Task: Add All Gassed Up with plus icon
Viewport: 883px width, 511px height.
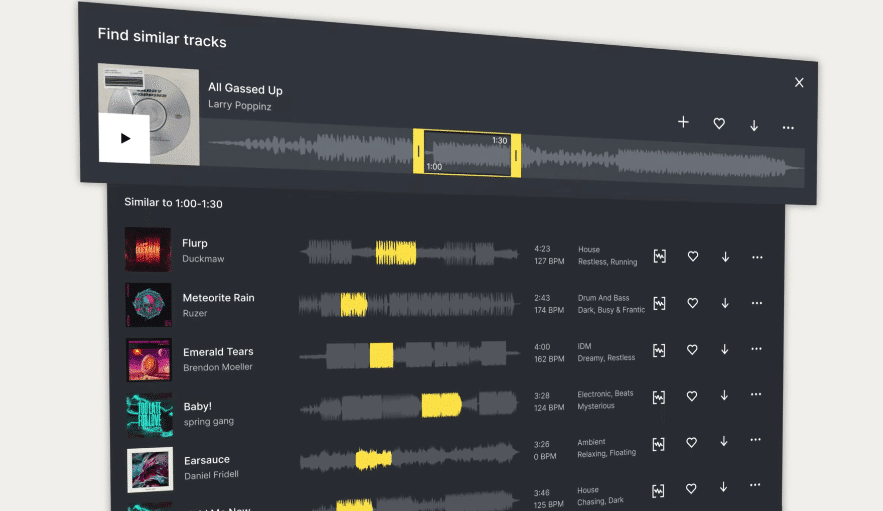Action: 683,122
